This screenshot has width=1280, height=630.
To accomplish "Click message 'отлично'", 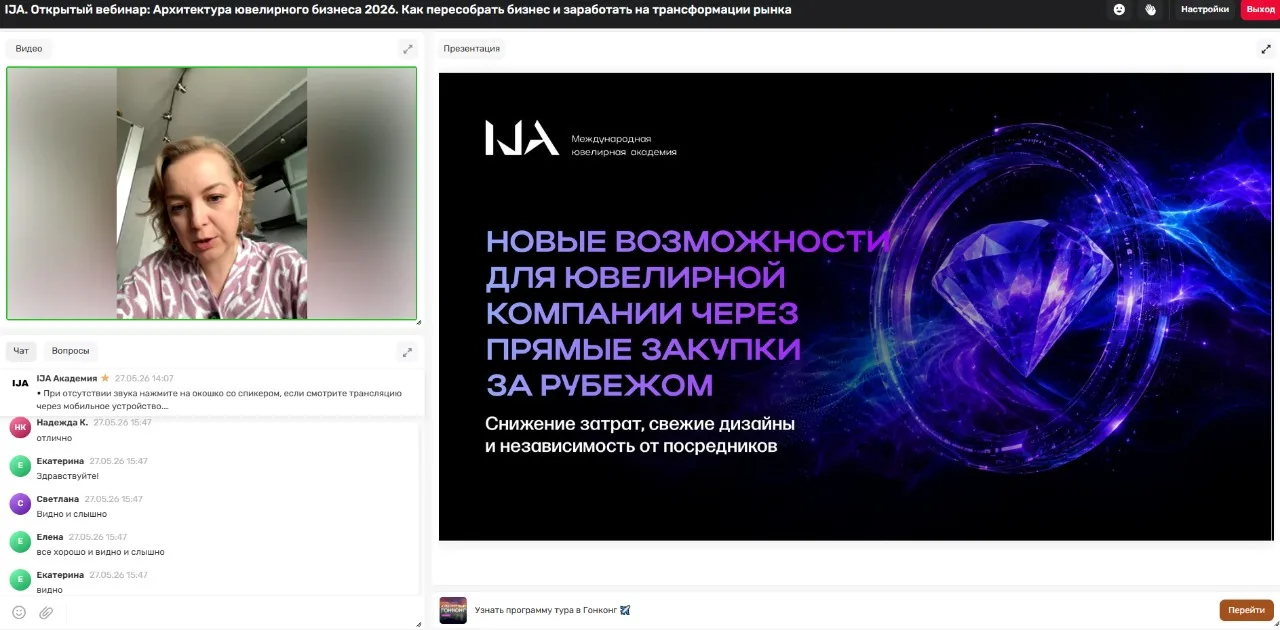I will [x=54, y=438].
